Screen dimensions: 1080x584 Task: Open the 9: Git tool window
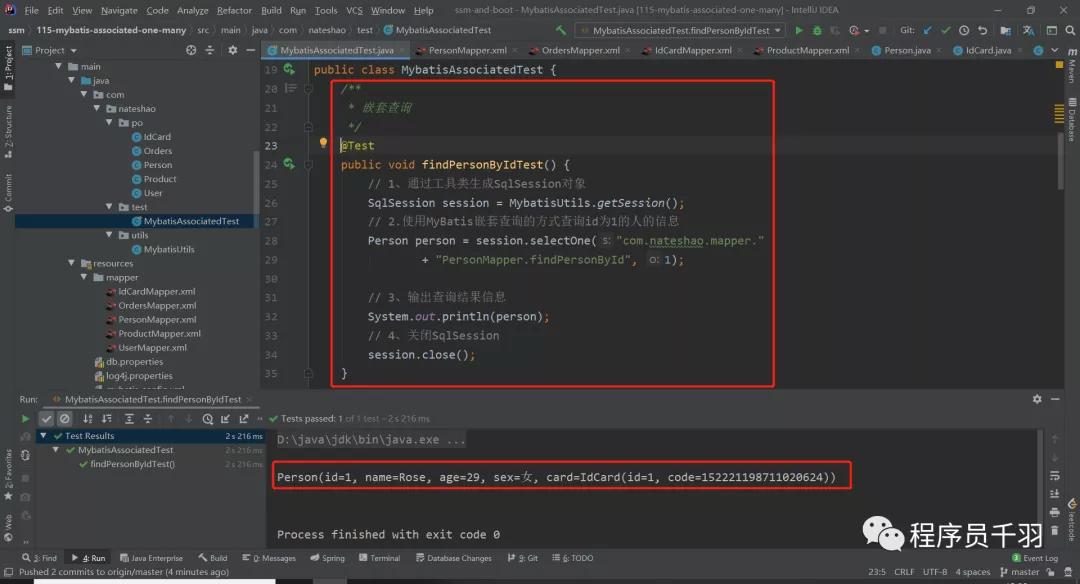tap(523, 558)
